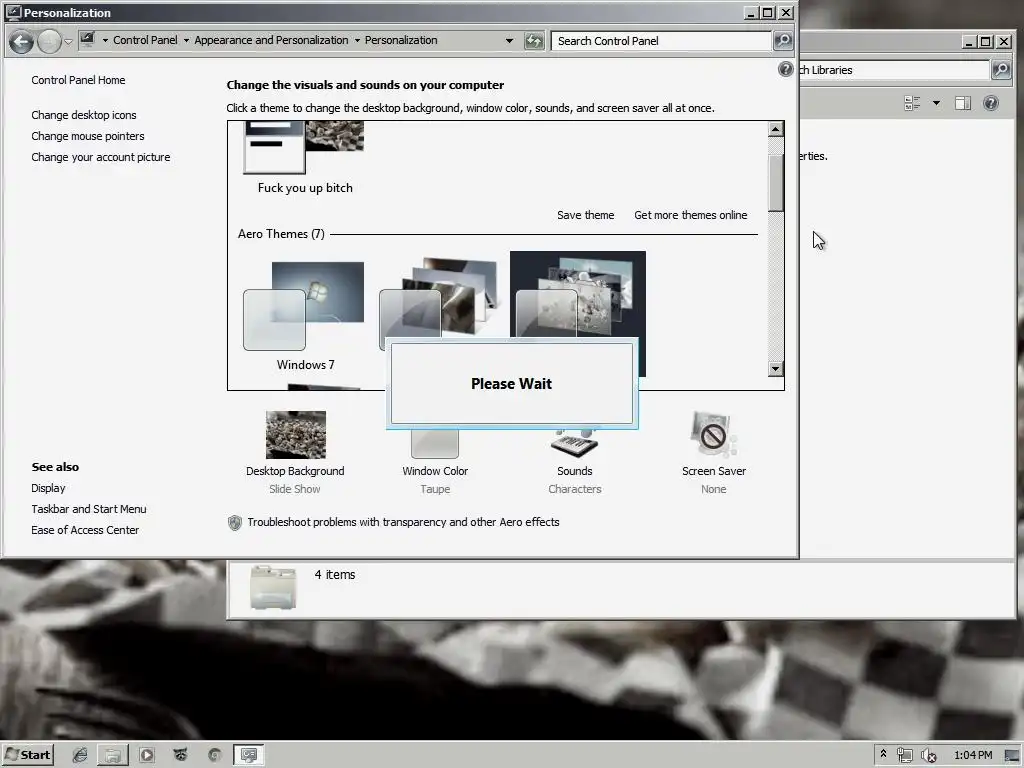
Task: Click the Characters sound scheme label
Action: click(575, 489)
